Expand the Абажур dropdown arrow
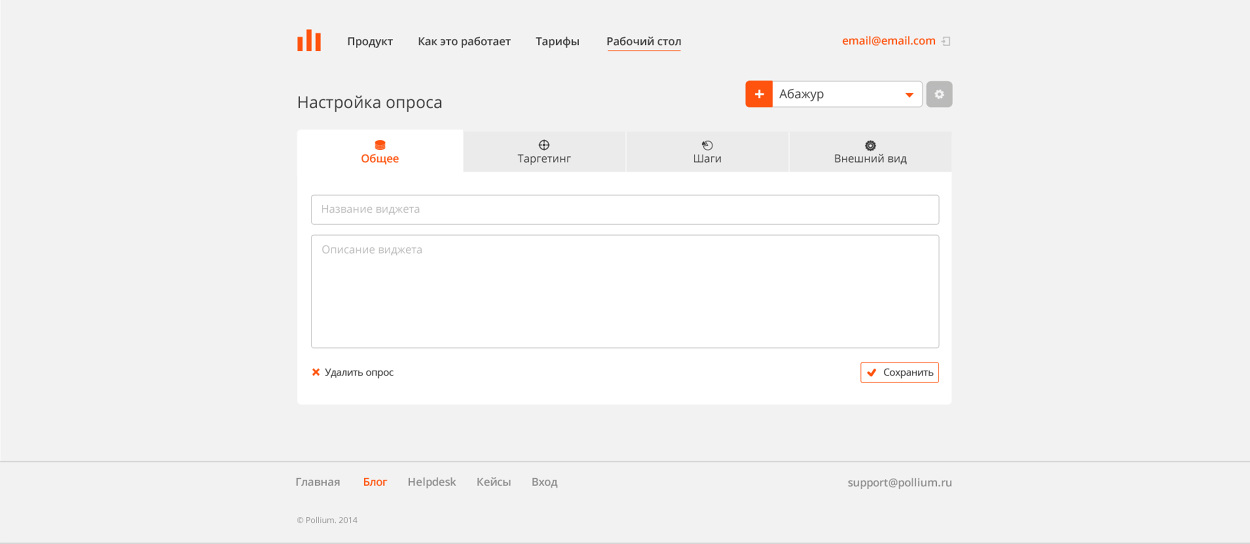This screenshot has height=544, width=1250. tap(909, 95)
